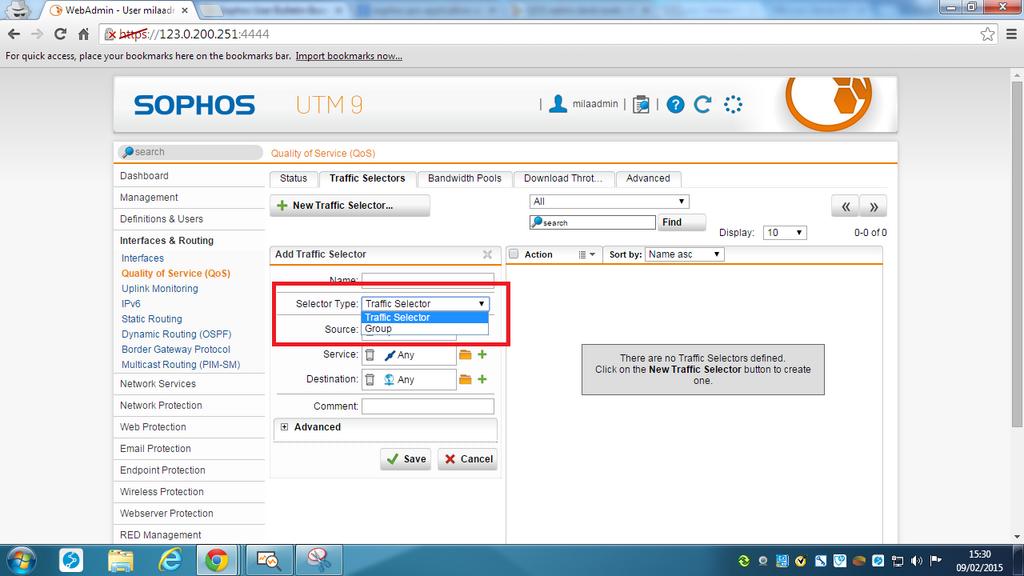The width and height of the screenshot is (1024, 576).
Task: Open the Windows Start menu
Action: tap(20, 560)
